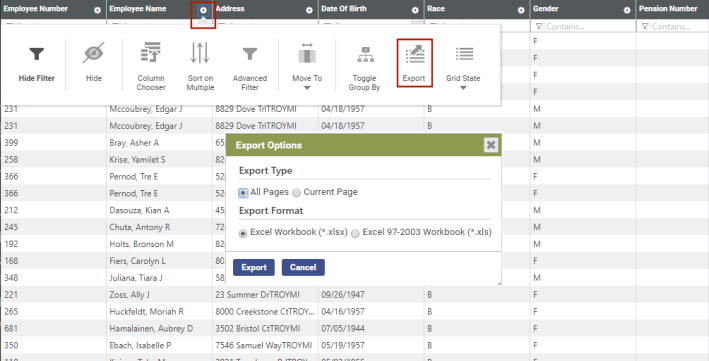Click address 7546 Samuel WayTROYMI
Screen dimensions: 709x361
click(x=264, y=345)
